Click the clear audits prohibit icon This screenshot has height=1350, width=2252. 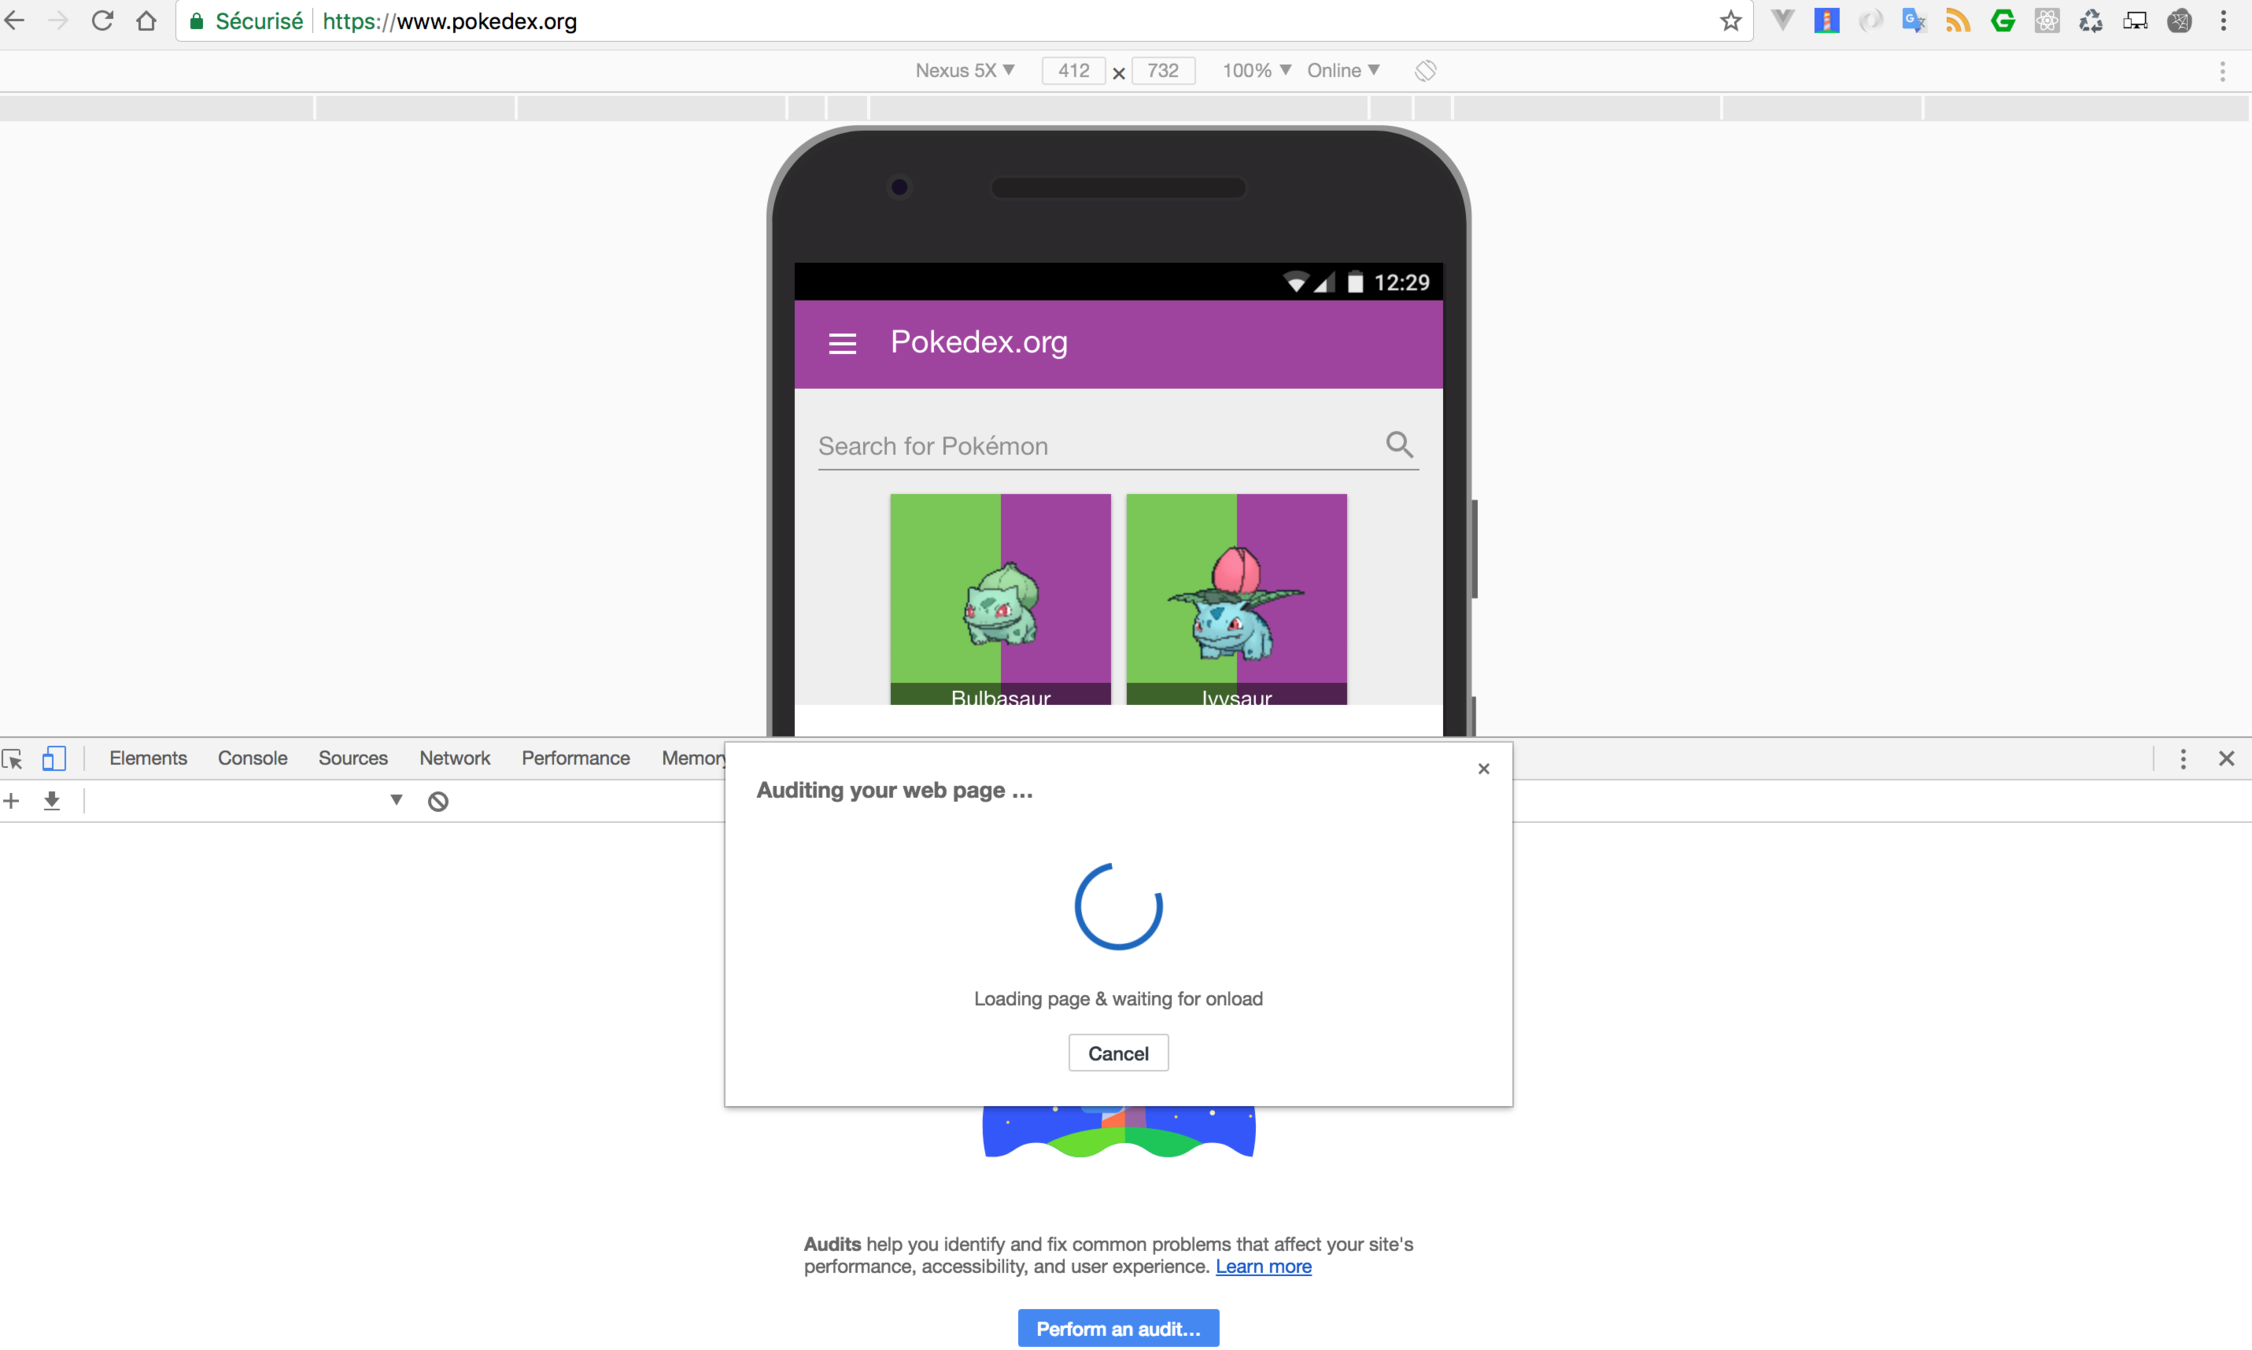tap(438, 800)
